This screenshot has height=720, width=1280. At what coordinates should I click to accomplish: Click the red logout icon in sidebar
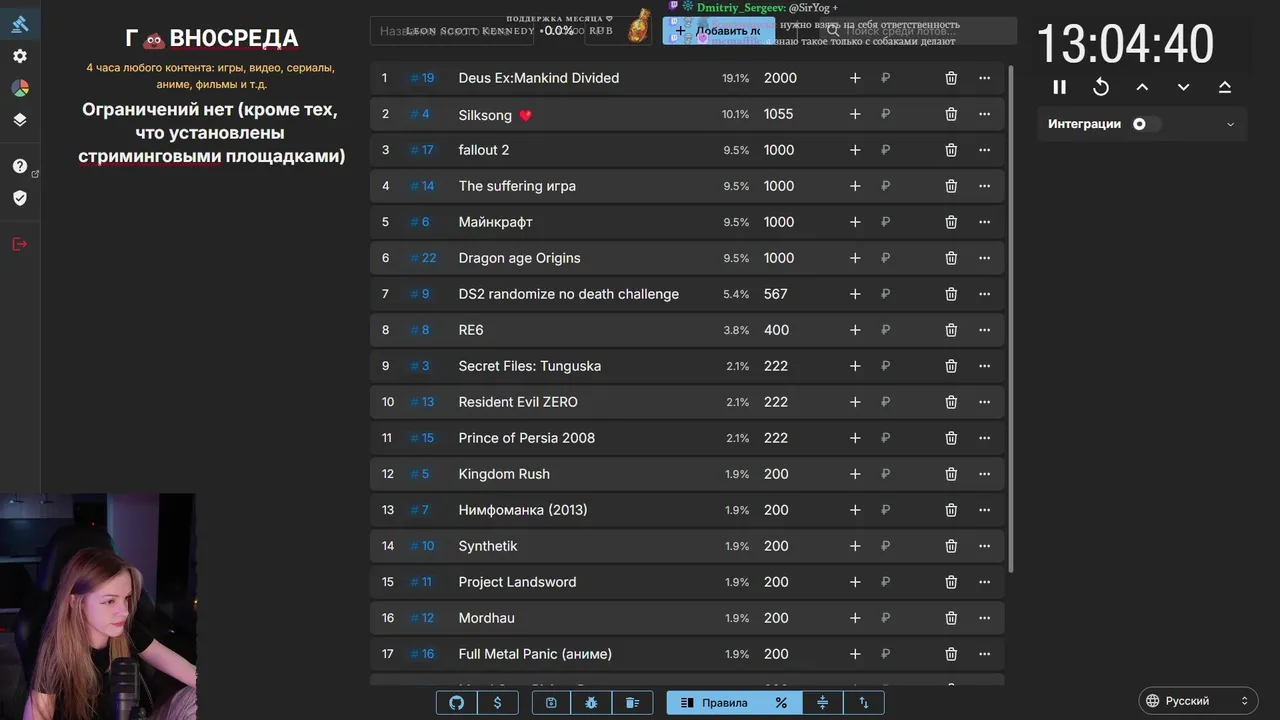click(20, 244)
